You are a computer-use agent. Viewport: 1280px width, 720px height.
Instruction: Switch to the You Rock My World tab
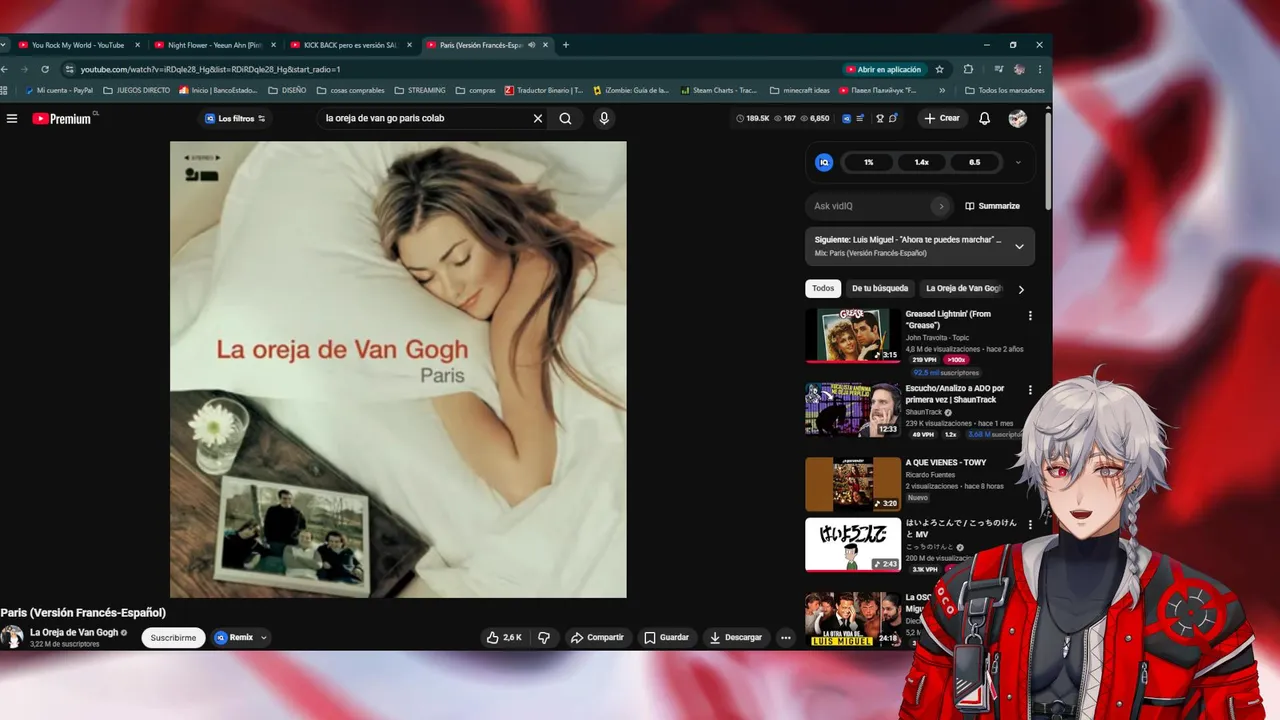[78, 45]
